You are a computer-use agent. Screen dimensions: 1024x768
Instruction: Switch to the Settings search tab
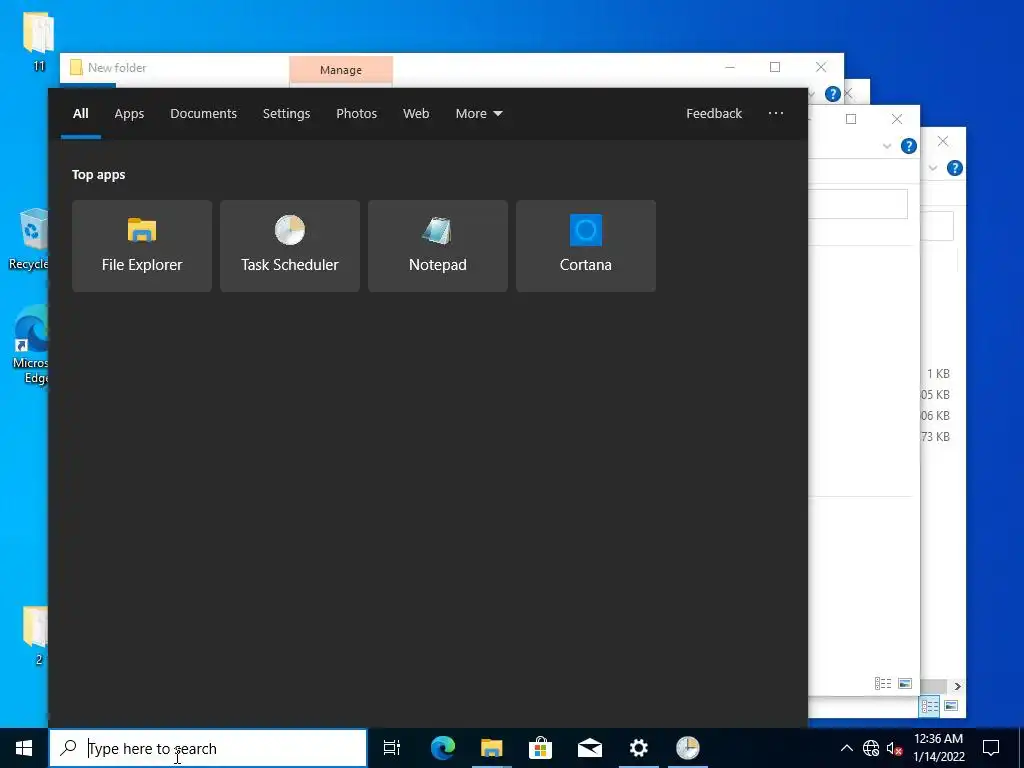pos(286,114)
